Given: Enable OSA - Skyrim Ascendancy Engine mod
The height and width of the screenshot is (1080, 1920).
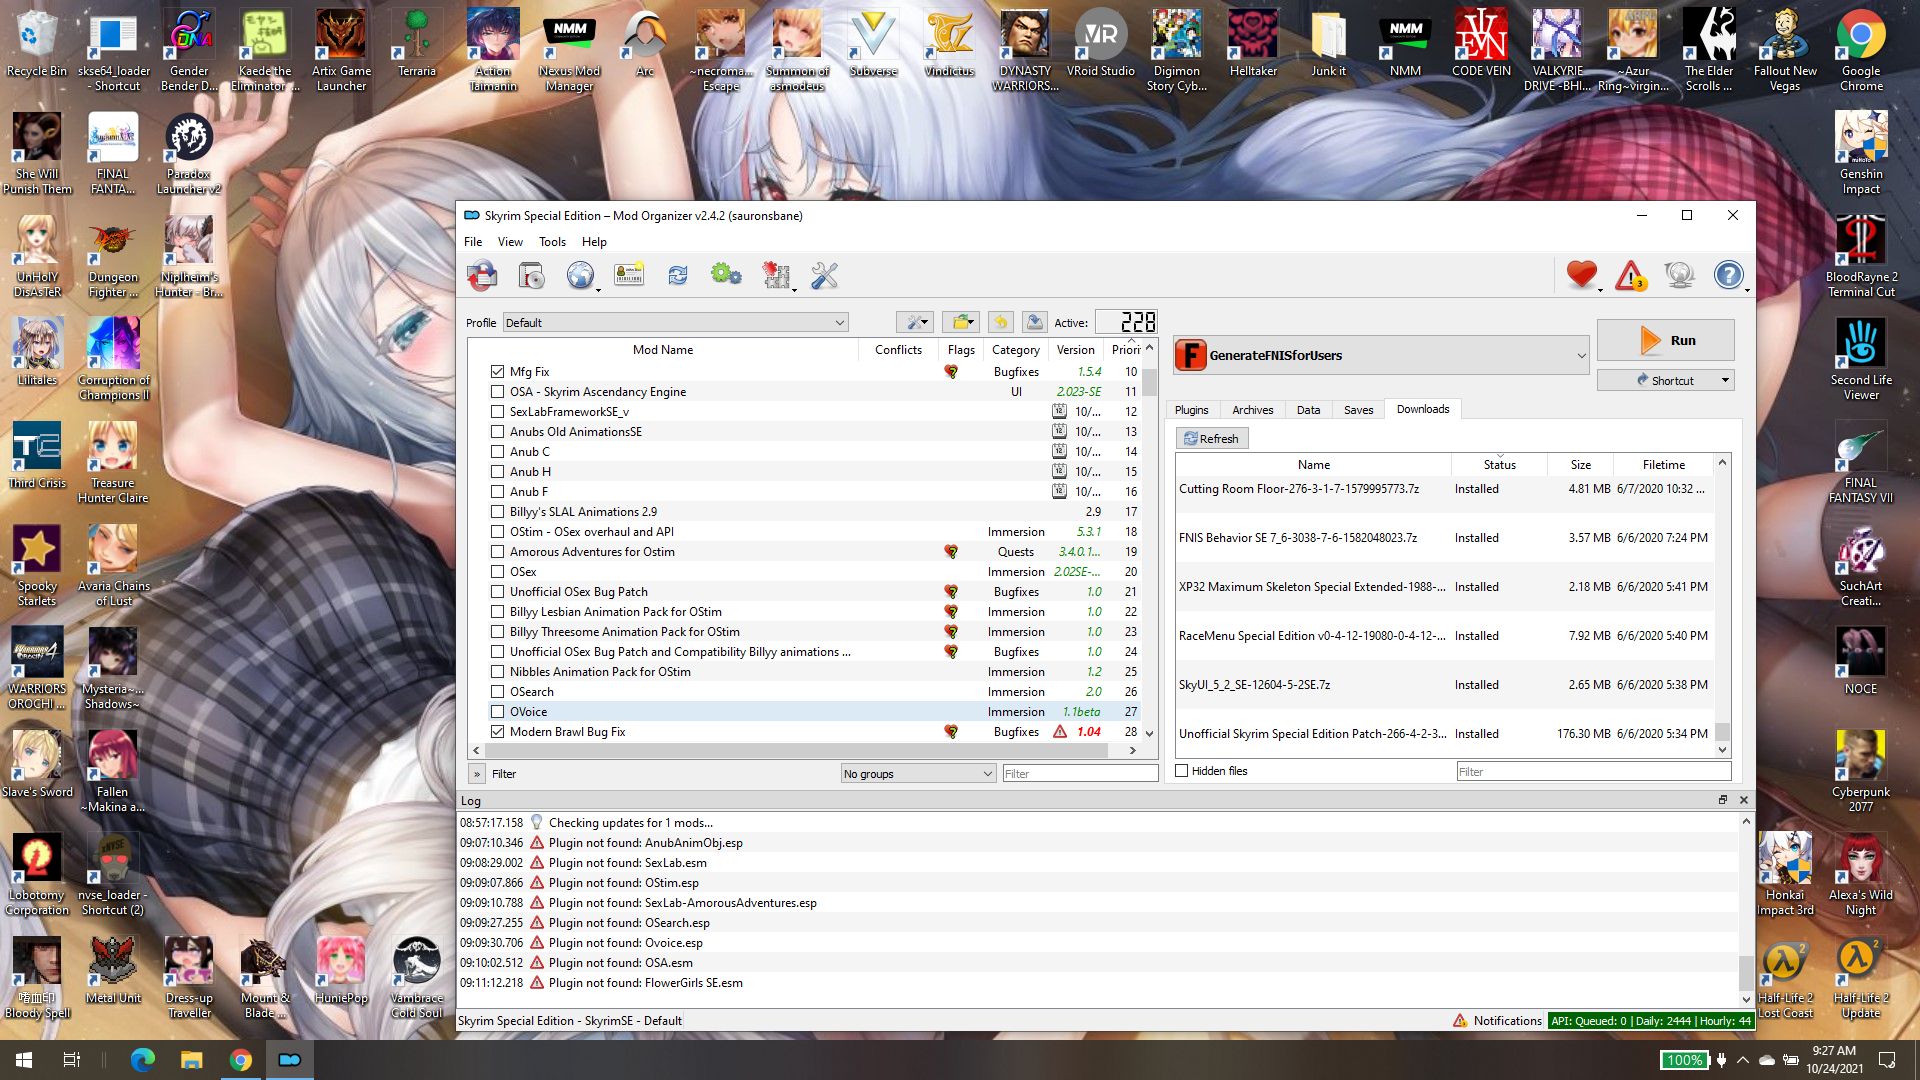Looking at the screenshot, I should pos(497,392).
